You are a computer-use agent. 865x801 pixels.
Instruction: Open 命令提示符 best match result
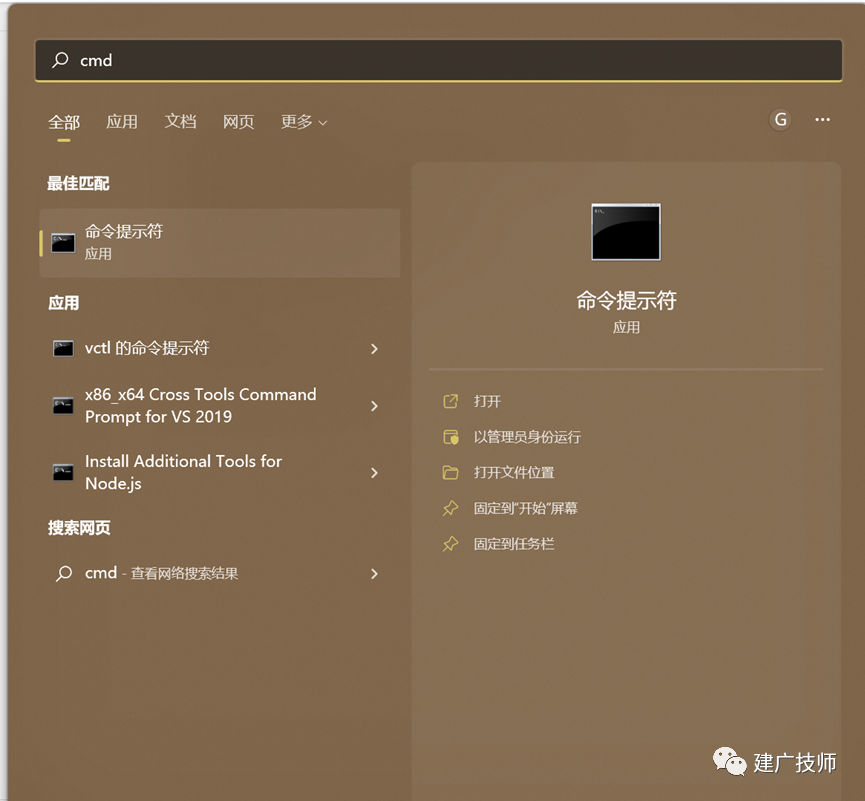220,243
